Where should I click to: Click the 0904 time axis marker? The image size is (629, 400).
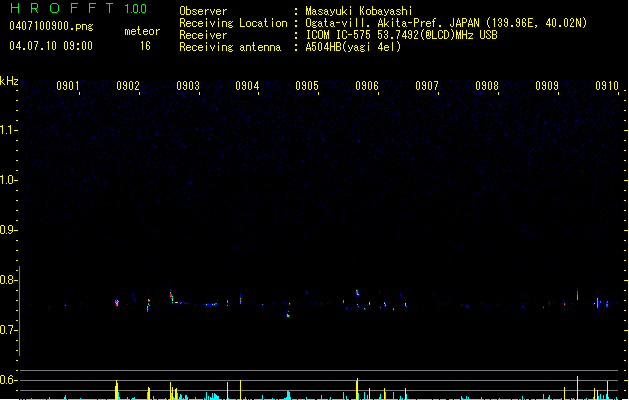point(247,85)
